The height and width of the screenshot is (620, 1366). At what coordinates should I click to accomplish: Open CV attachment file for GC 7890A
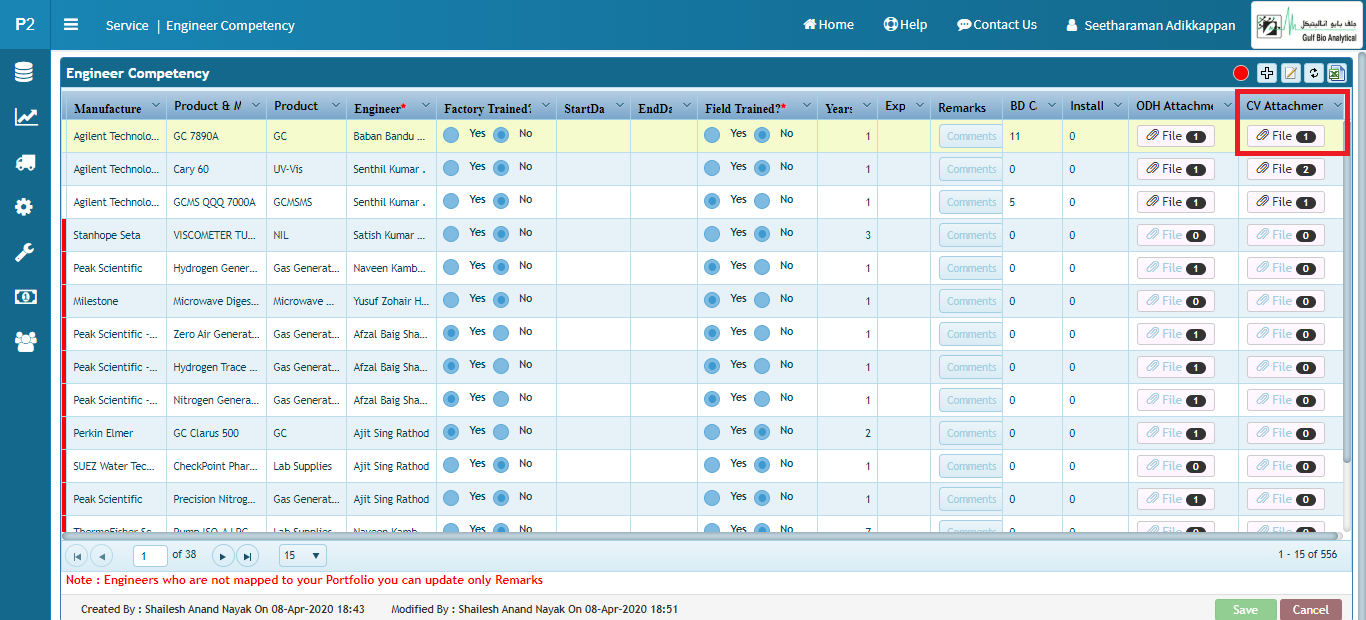click(1286, 136)
